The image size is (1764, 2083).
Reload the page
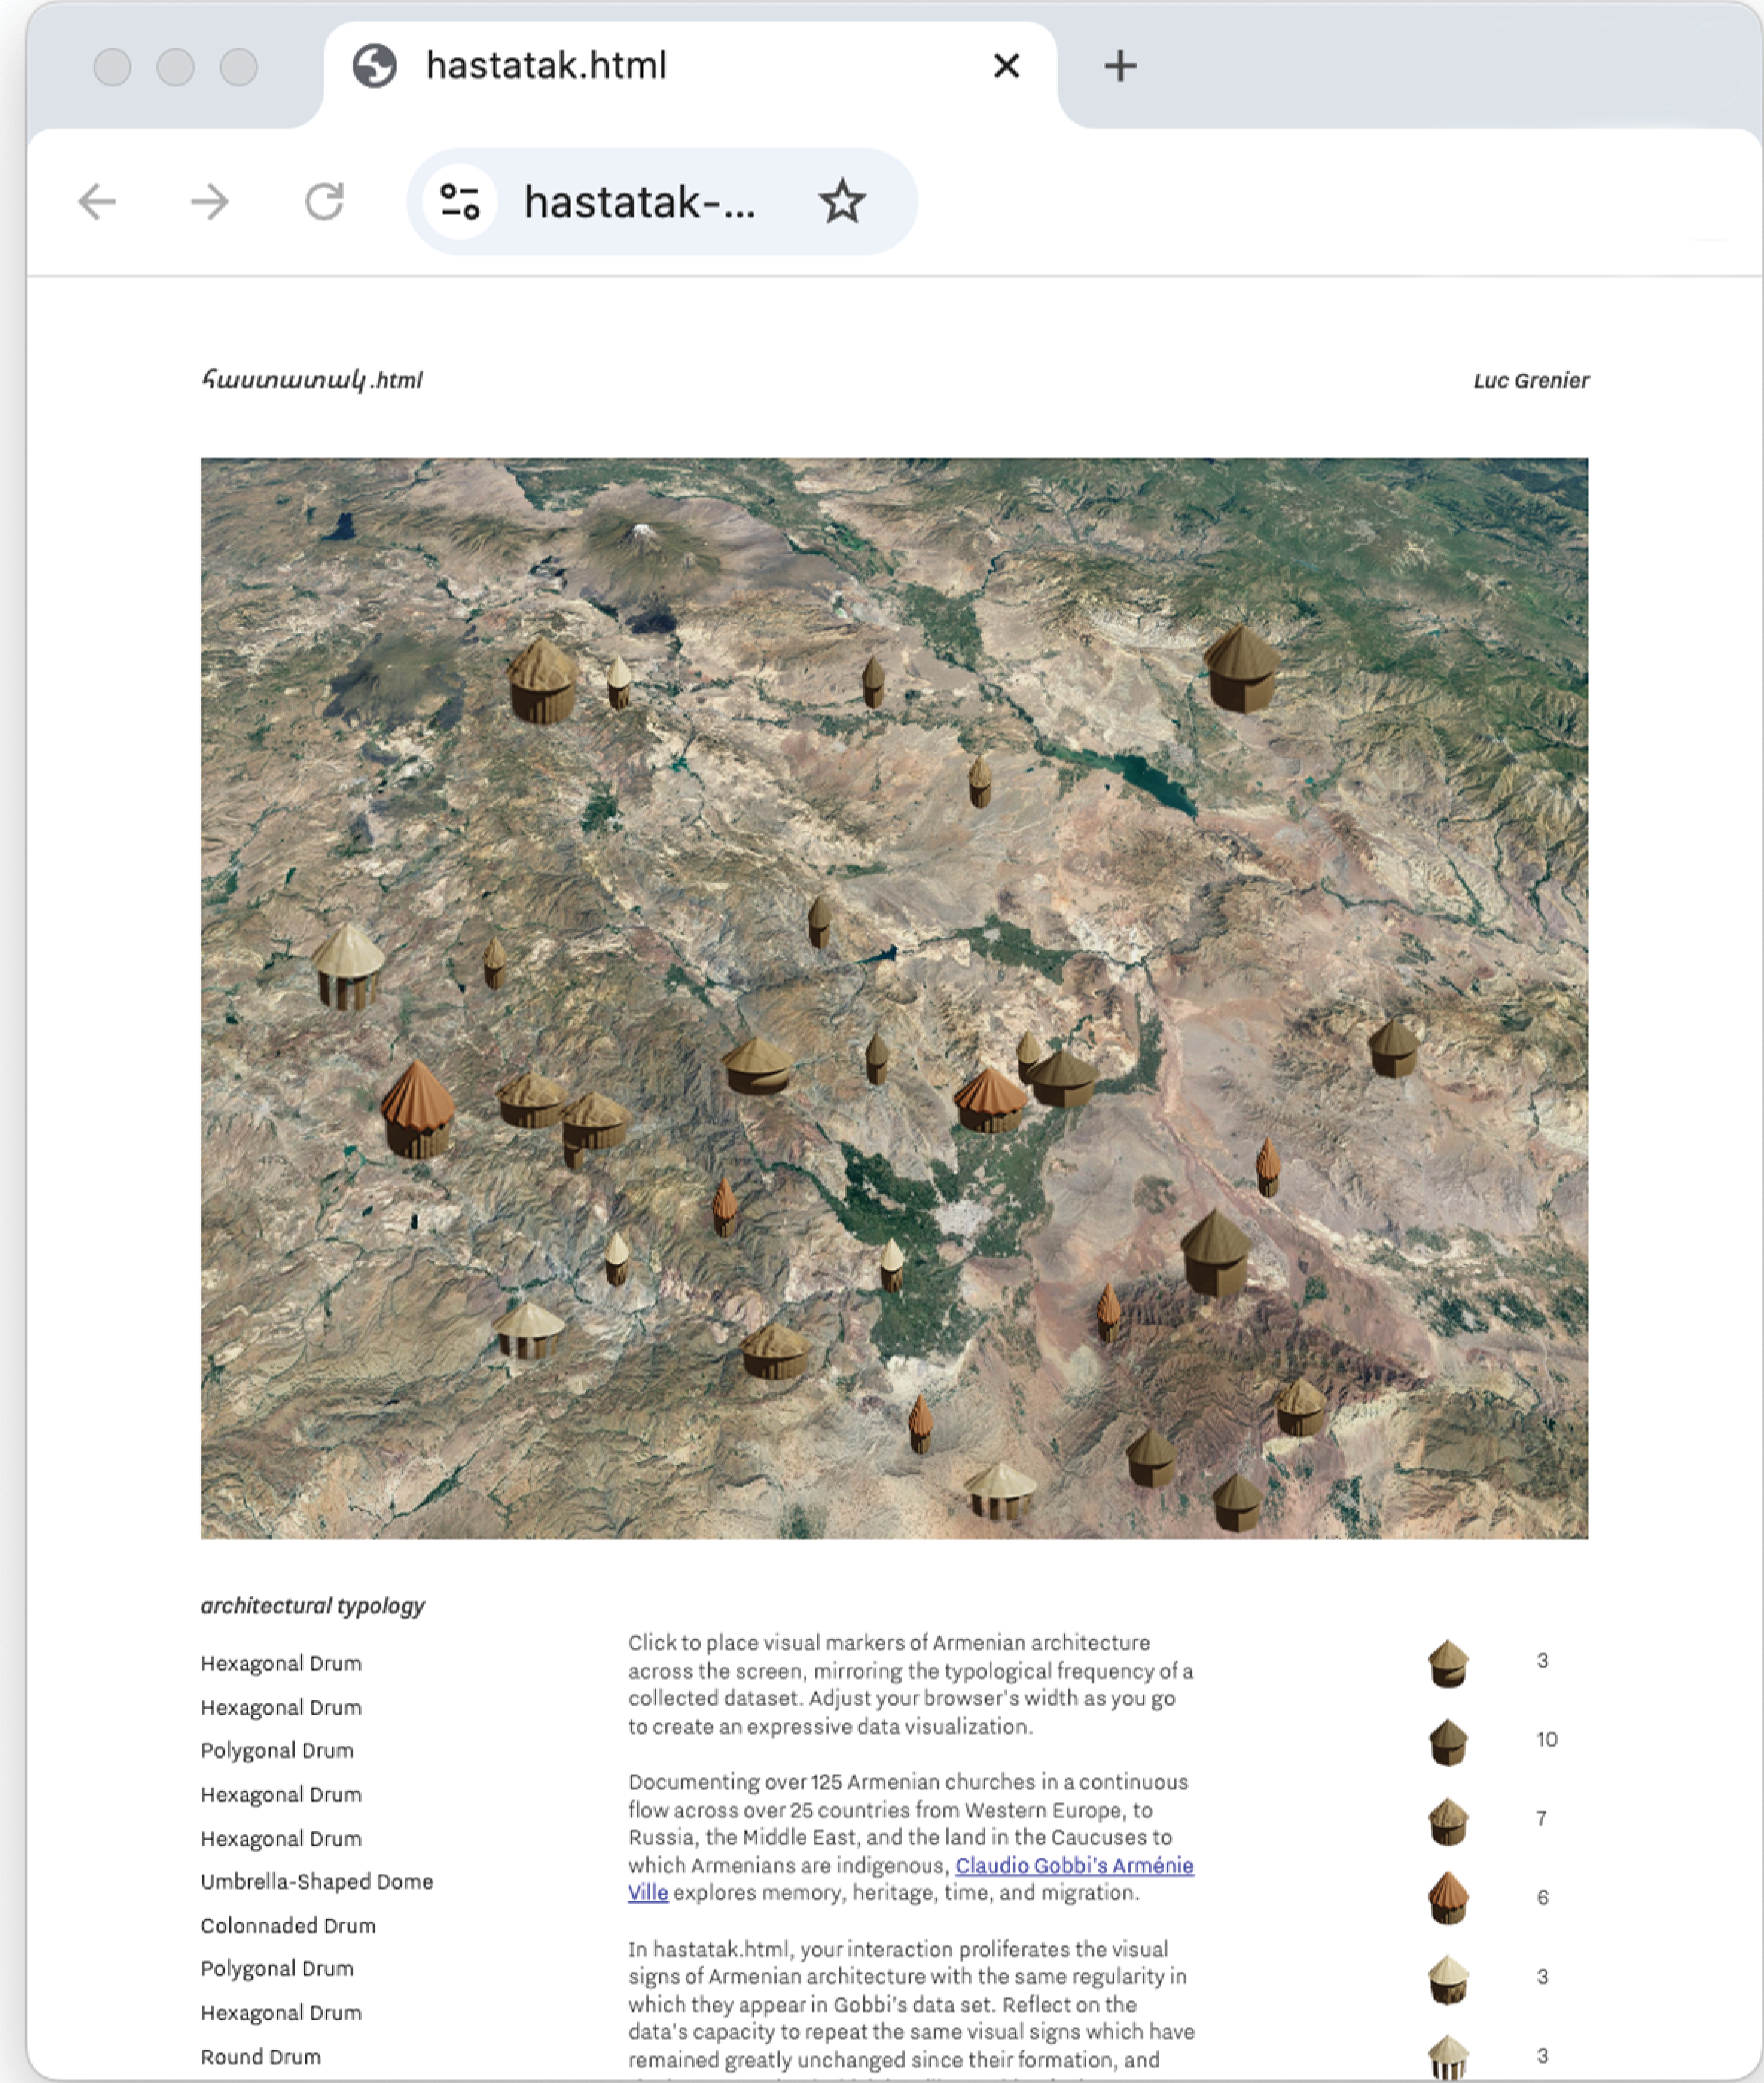[x=324, y=202]
